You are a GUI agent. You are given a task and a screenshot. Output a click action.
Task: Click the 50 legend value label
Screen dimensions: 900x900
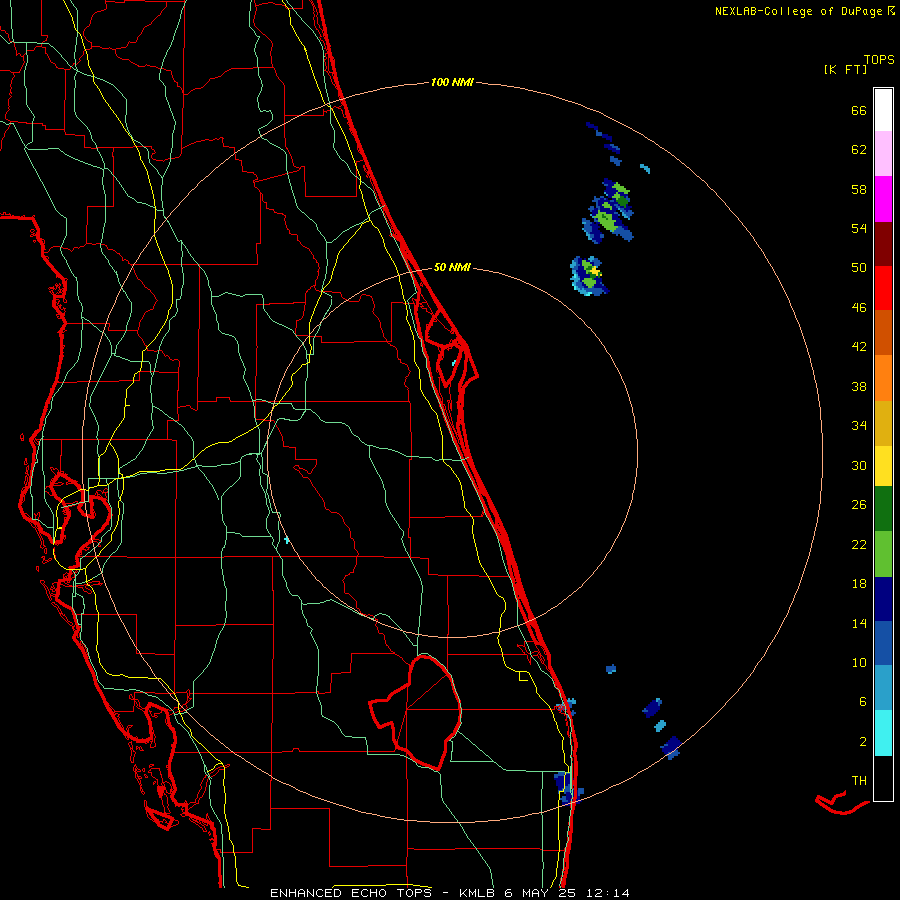859,267
